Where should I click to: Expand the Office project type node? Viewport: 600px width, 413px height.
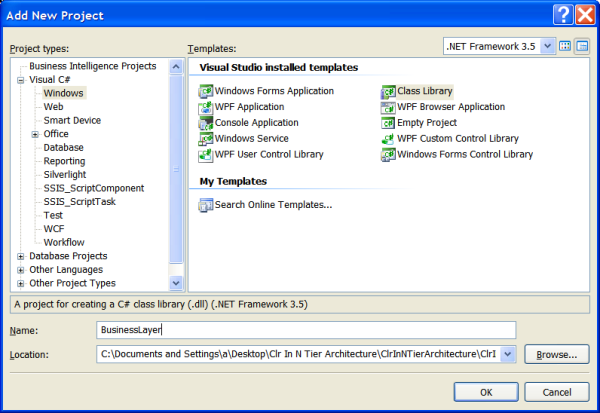coord(35,134)
